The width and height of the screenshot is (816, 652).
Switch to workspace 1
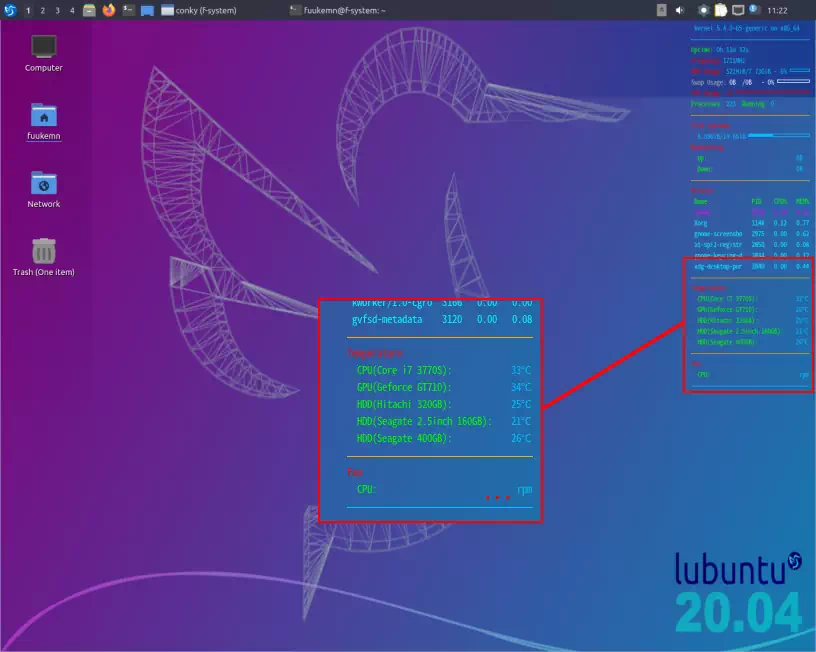(x=28, y=10)
